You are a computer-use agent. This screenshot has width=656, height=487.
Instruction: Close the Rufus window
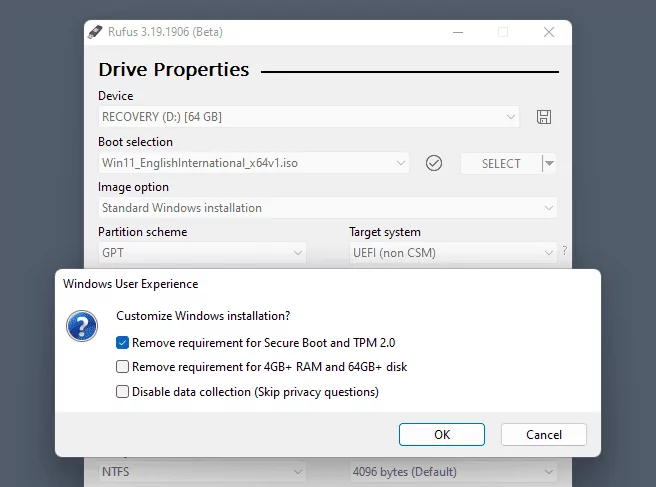click(x=549, y=32)
